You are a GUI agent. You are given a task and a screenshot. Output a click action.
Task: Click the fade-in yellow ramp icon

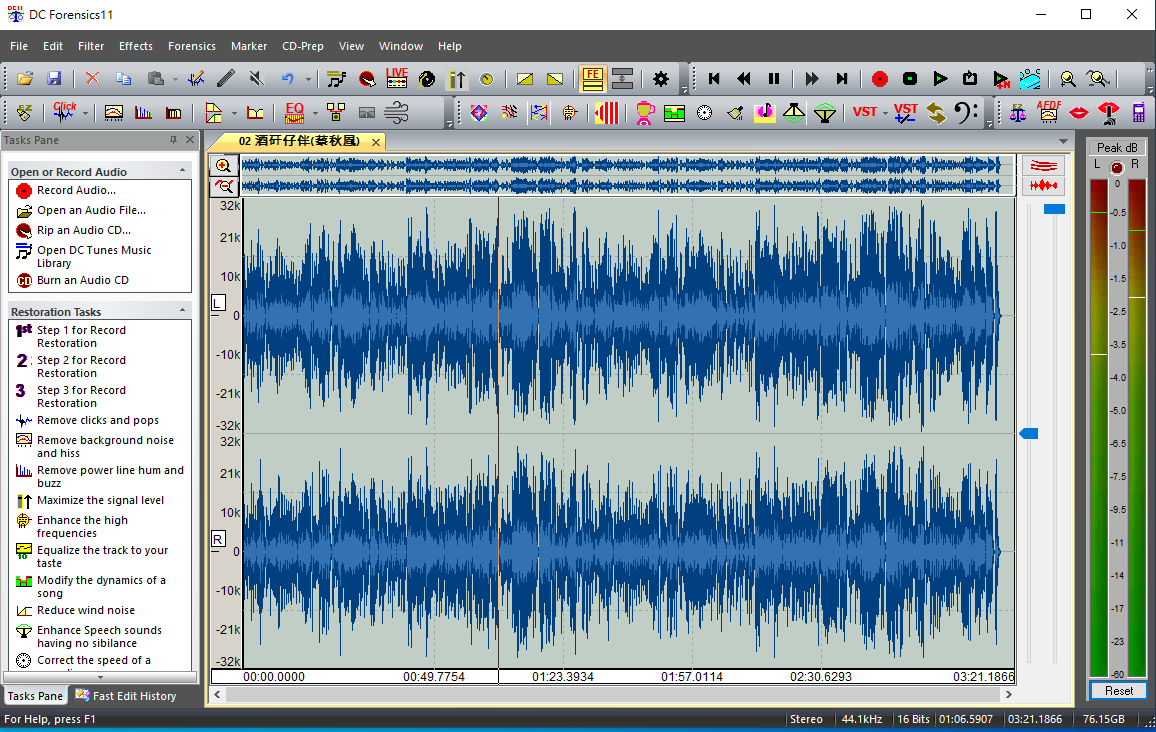pos(525,79)
